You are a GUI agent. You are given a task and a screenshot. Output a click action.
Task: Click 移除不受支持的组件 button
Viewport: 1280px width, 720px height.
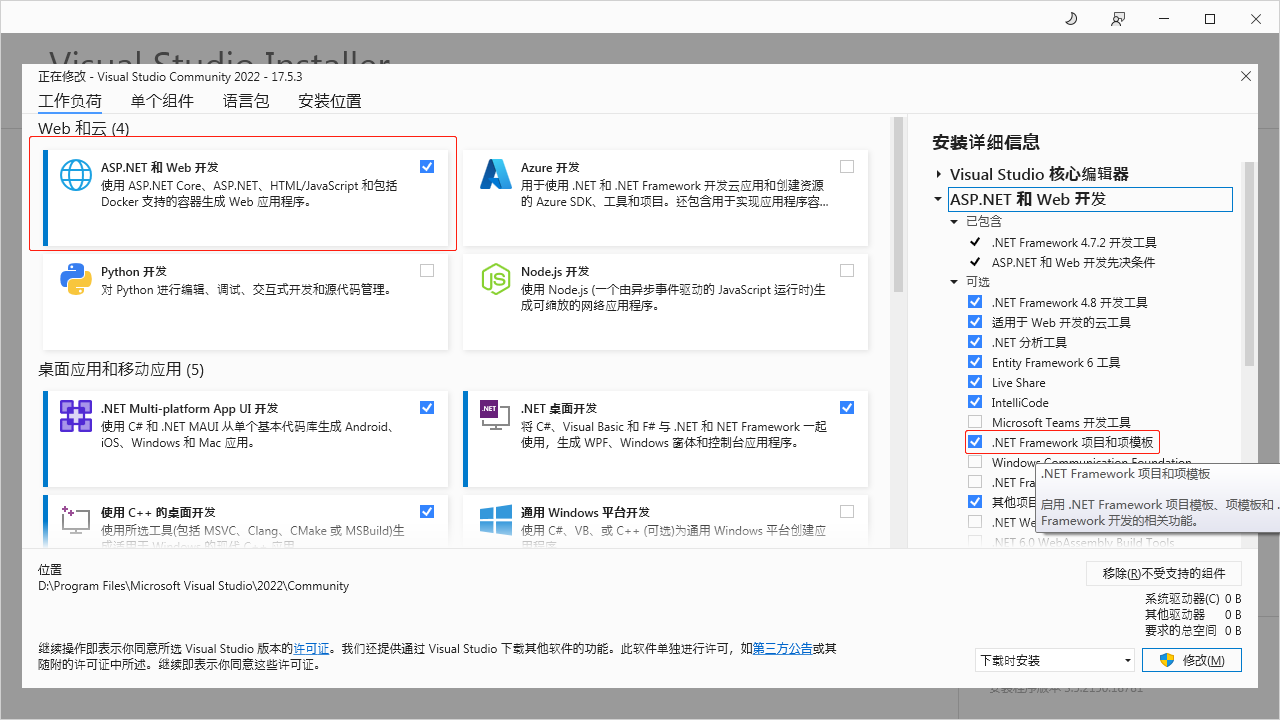coord(1164,573)
